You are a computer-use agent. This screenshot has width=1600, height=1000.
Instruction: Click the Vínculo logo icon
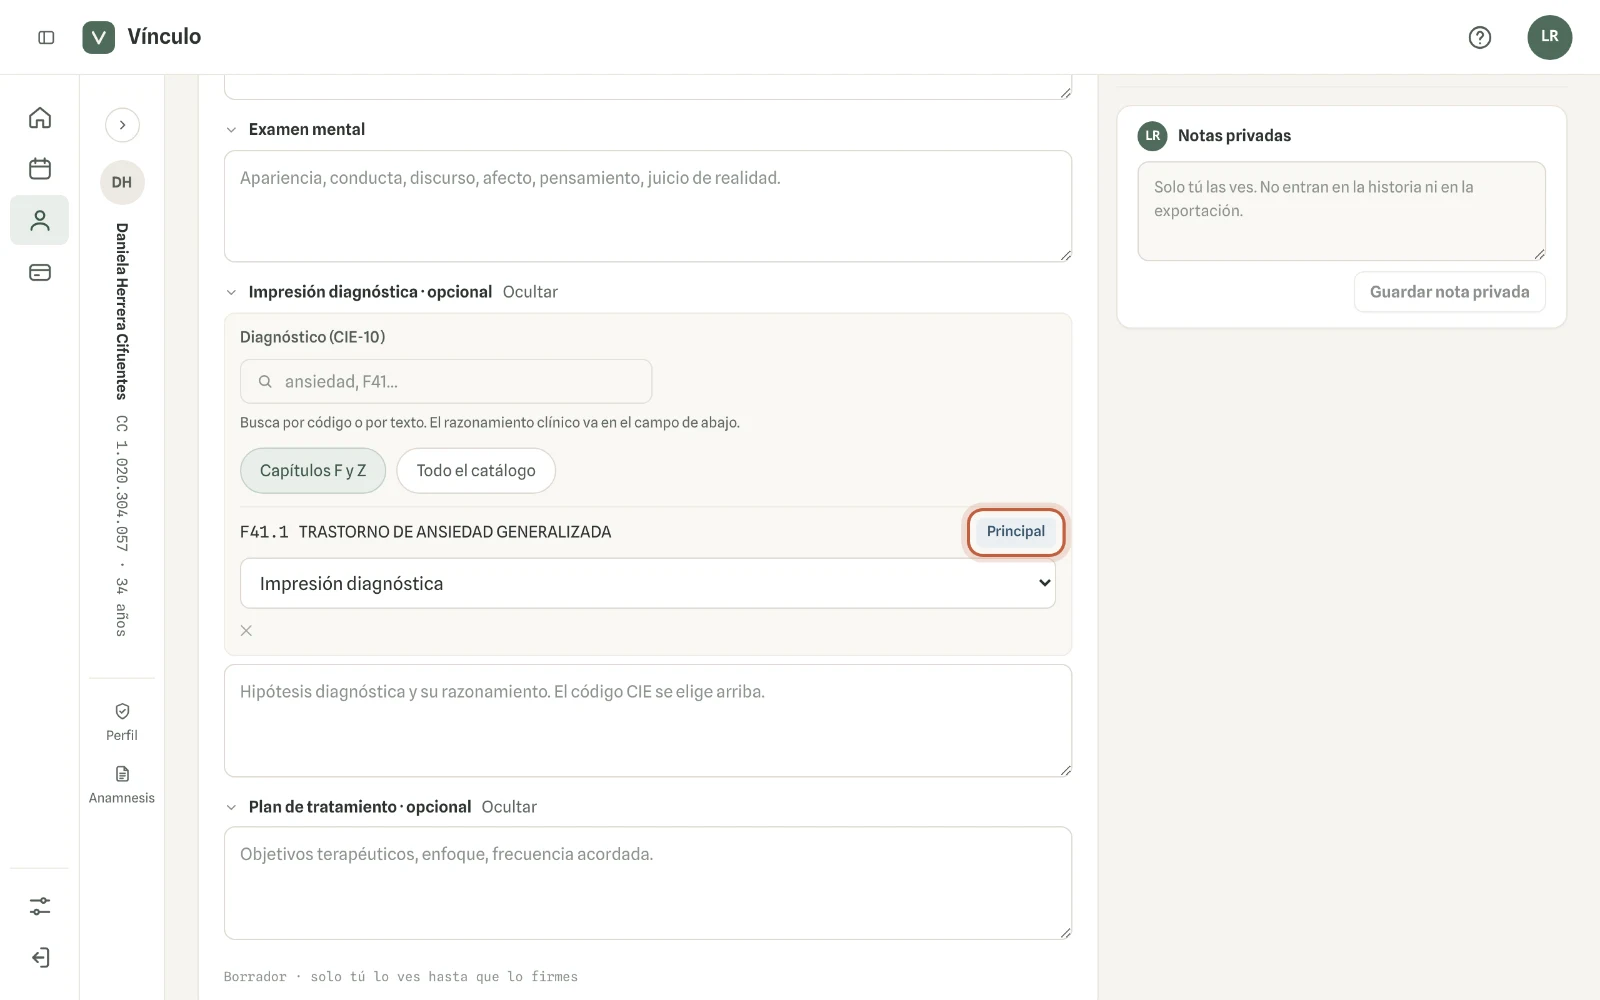click(98, 37)
